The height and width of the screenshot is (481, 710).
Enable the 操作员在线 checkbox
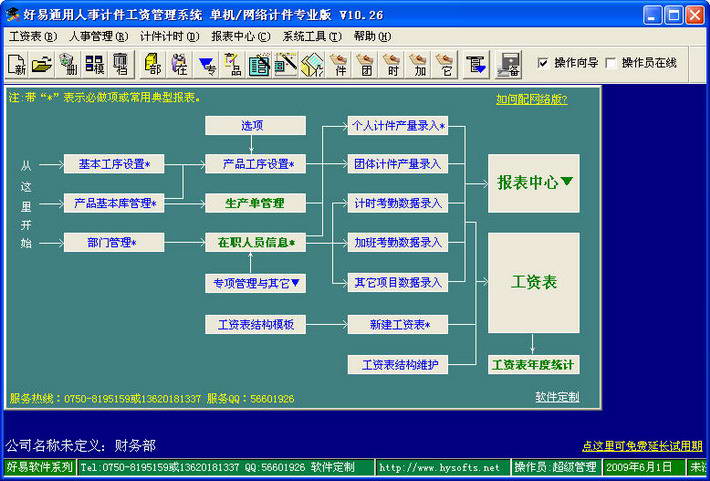tap(610, 63)
